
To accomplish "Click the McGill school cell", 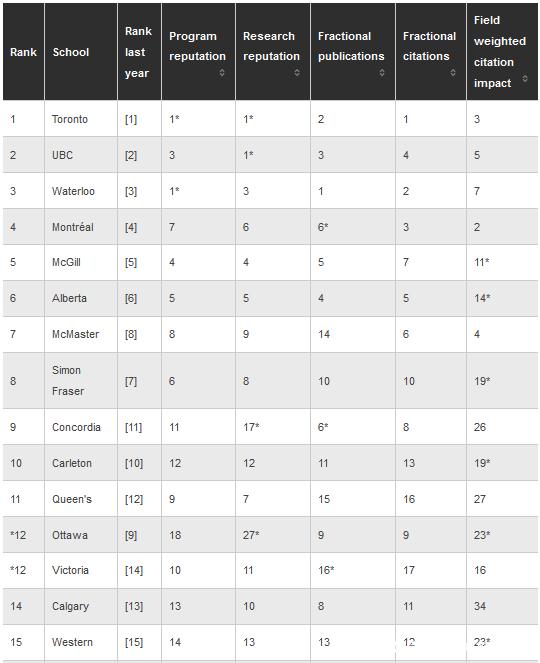I will click(81, 262).
